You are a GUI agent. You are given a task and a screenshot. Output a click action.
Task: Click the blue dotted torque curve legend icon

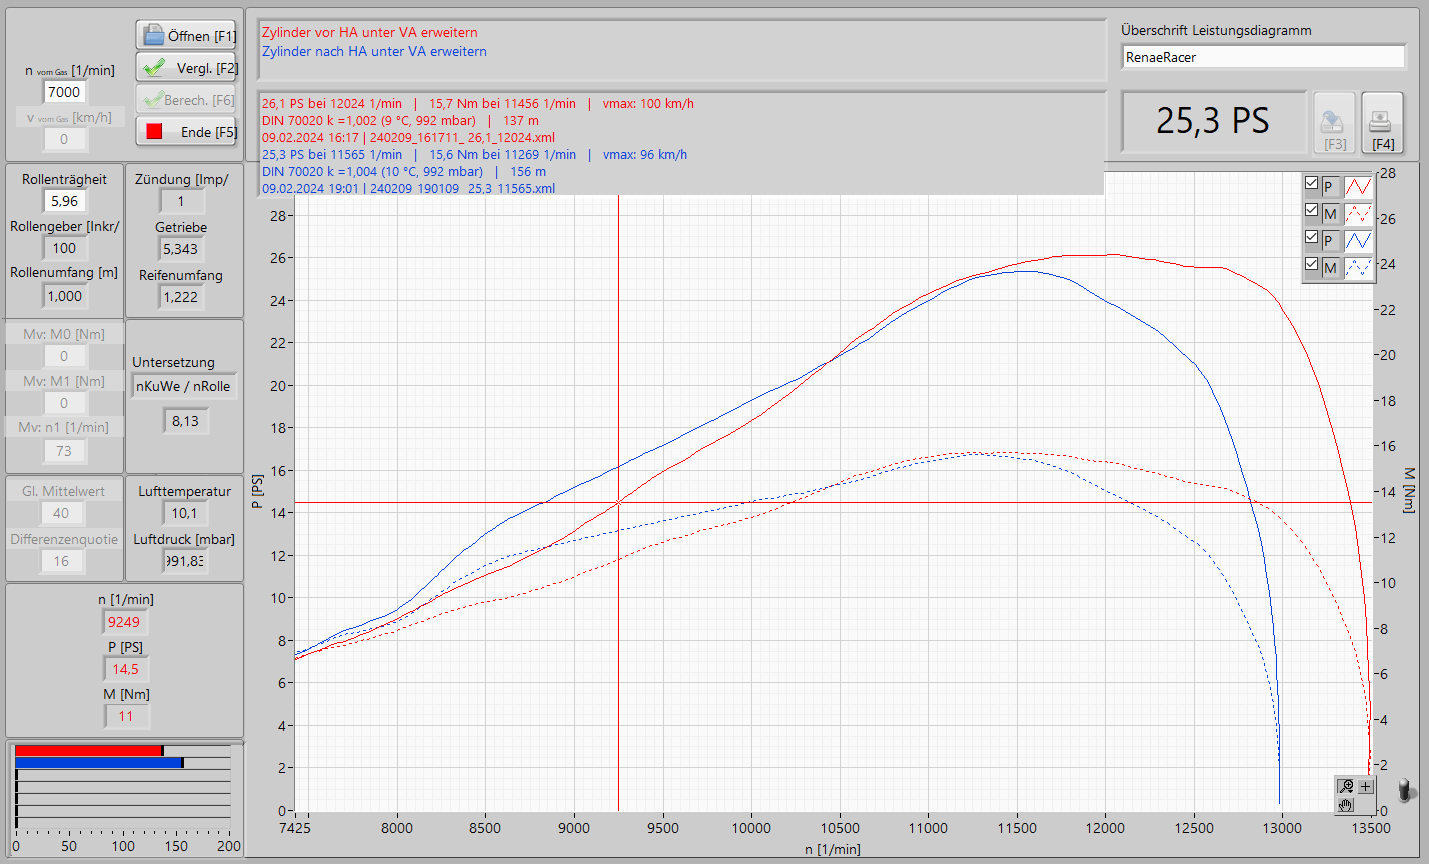point(1358,268)
